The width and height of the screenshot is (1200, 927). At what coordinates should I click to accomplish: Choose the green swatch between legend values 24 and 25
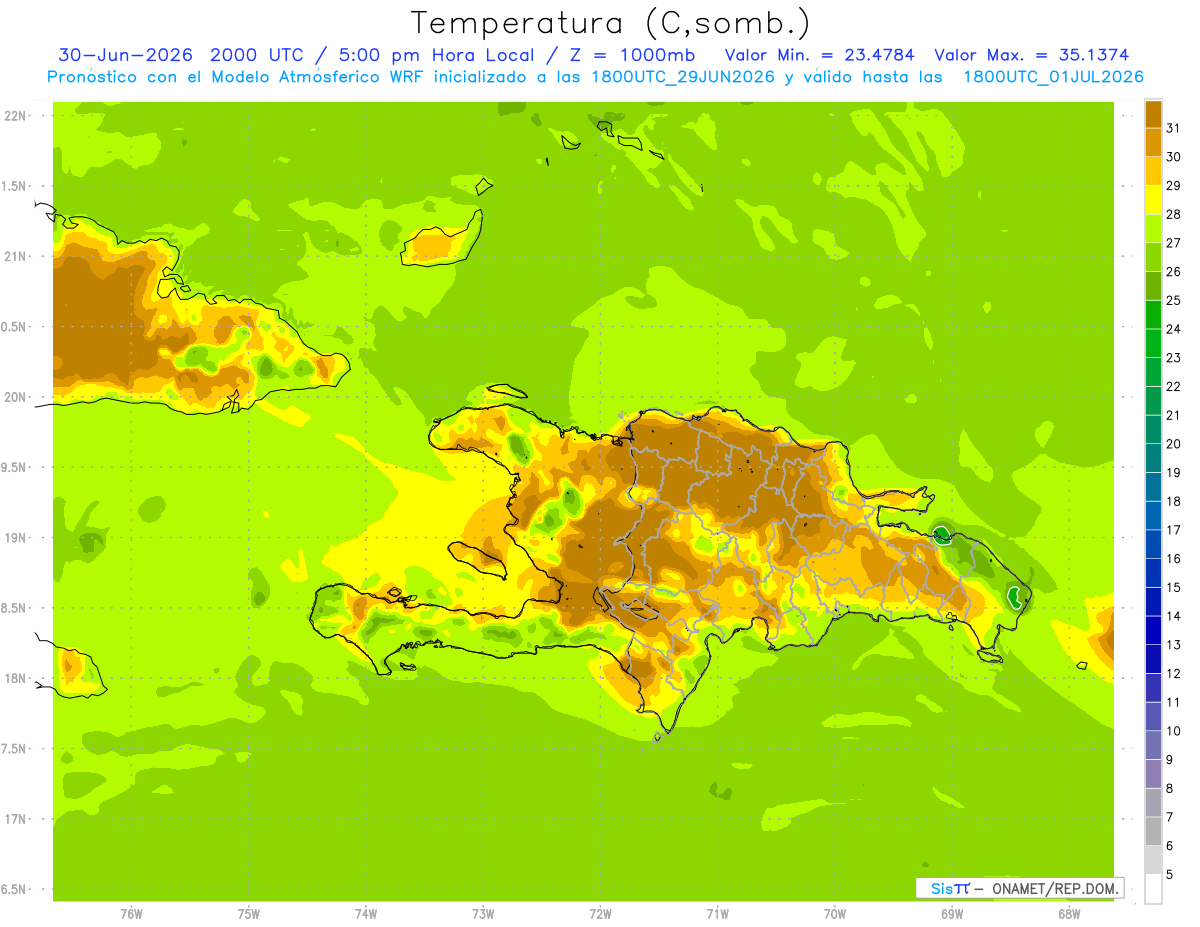pos(1153,314)
